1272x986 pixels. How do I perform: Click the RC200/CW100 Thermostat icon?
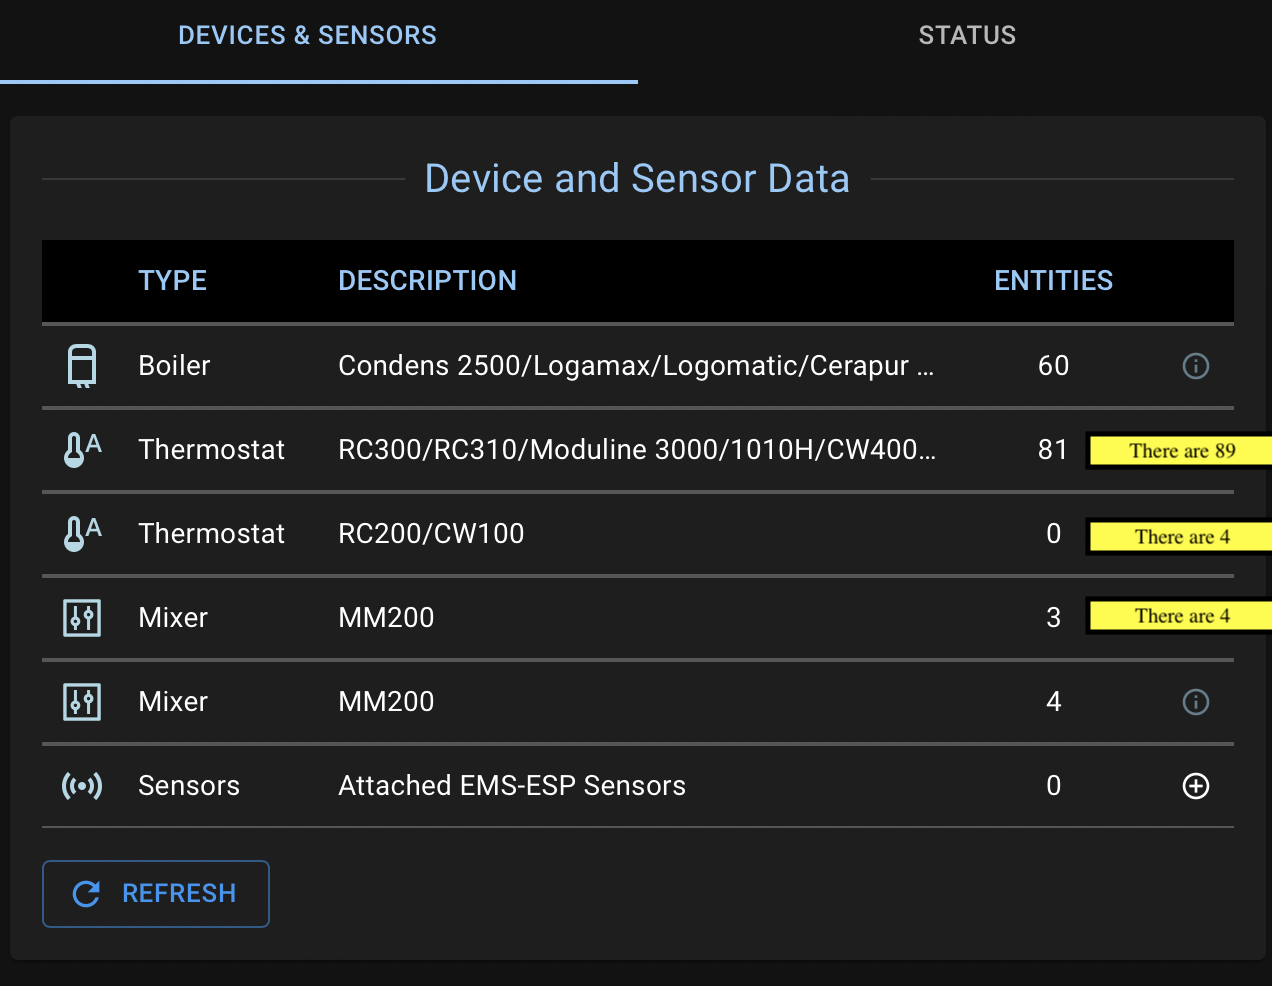[81, 533]
